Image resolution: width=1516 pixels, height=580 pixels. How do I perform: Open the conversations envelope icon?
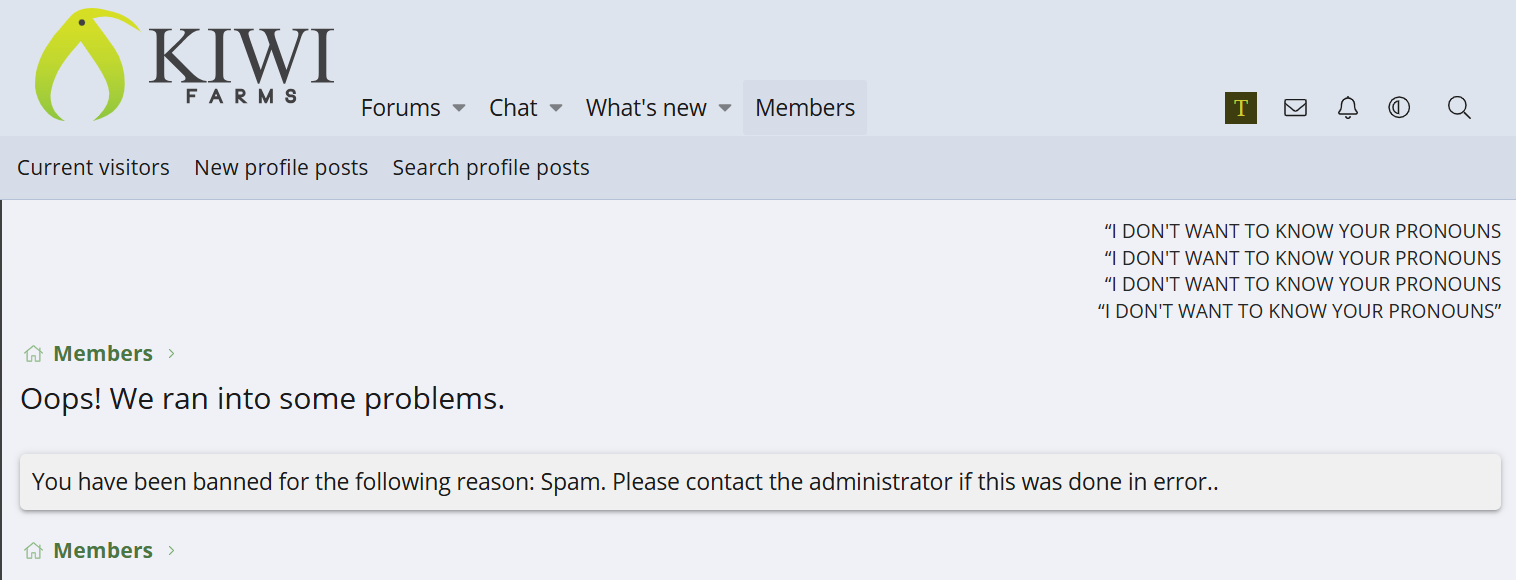pyautogui.click(x=1295, y=108)
